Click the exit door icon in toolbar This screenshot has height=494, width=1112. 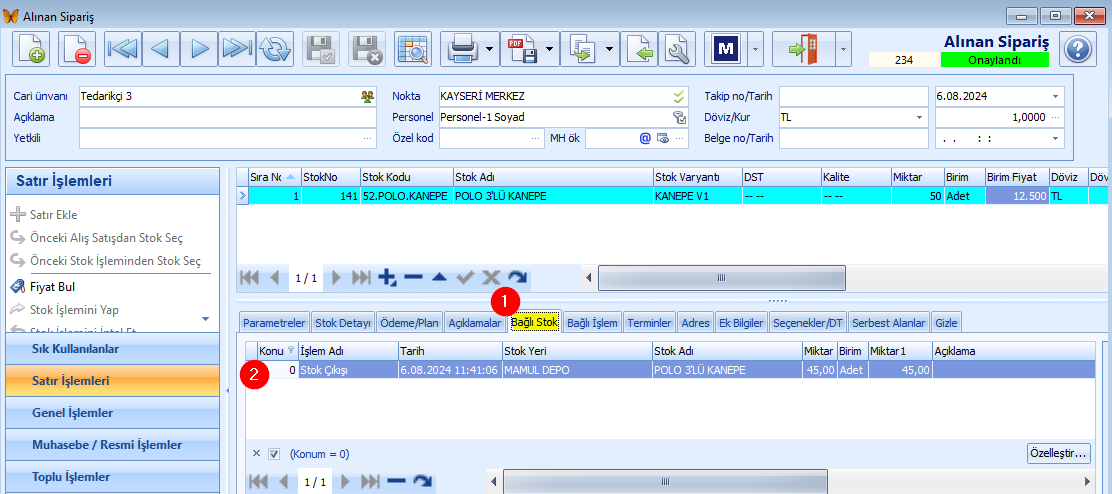click(804, 49)
